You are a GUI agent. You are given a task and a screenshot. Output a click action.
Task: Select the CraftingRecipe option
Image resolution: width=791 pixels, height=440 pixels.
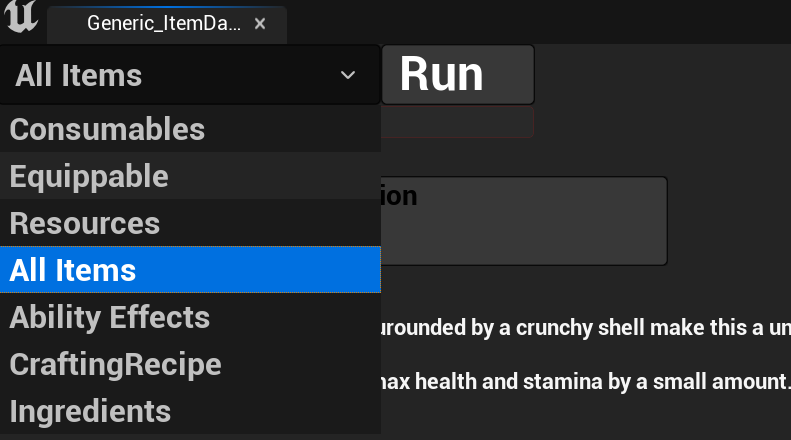[x=115, y=364]
